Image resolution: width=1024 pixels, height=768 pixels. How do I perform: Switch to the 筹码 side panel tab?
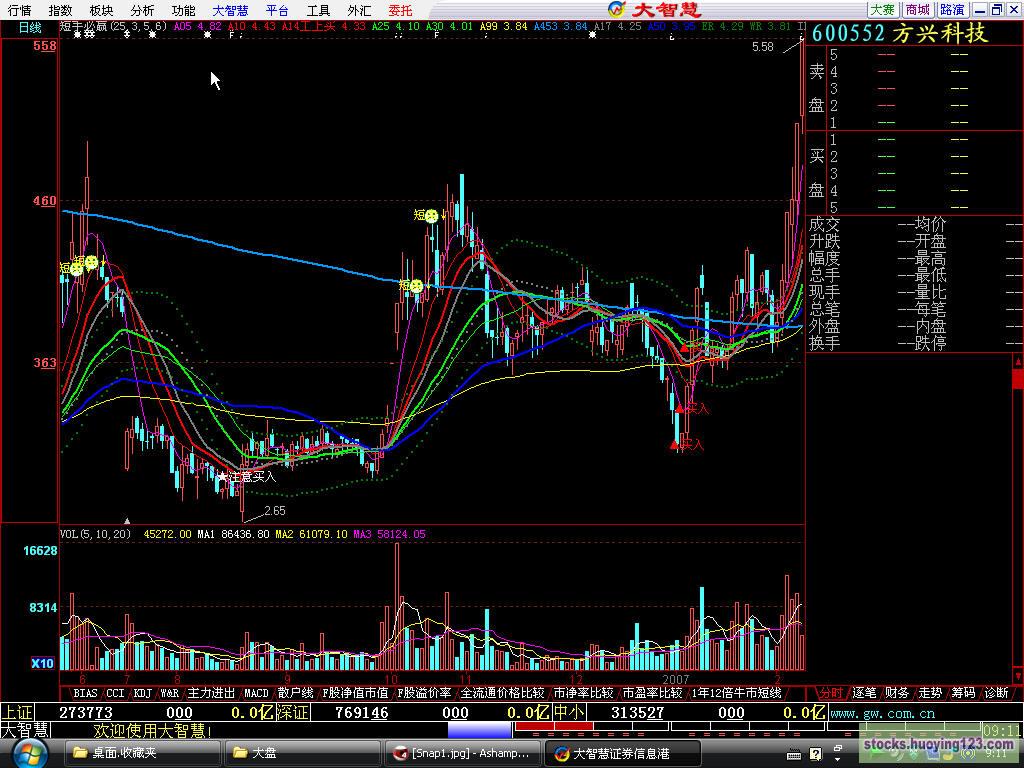tap(963, 693)
